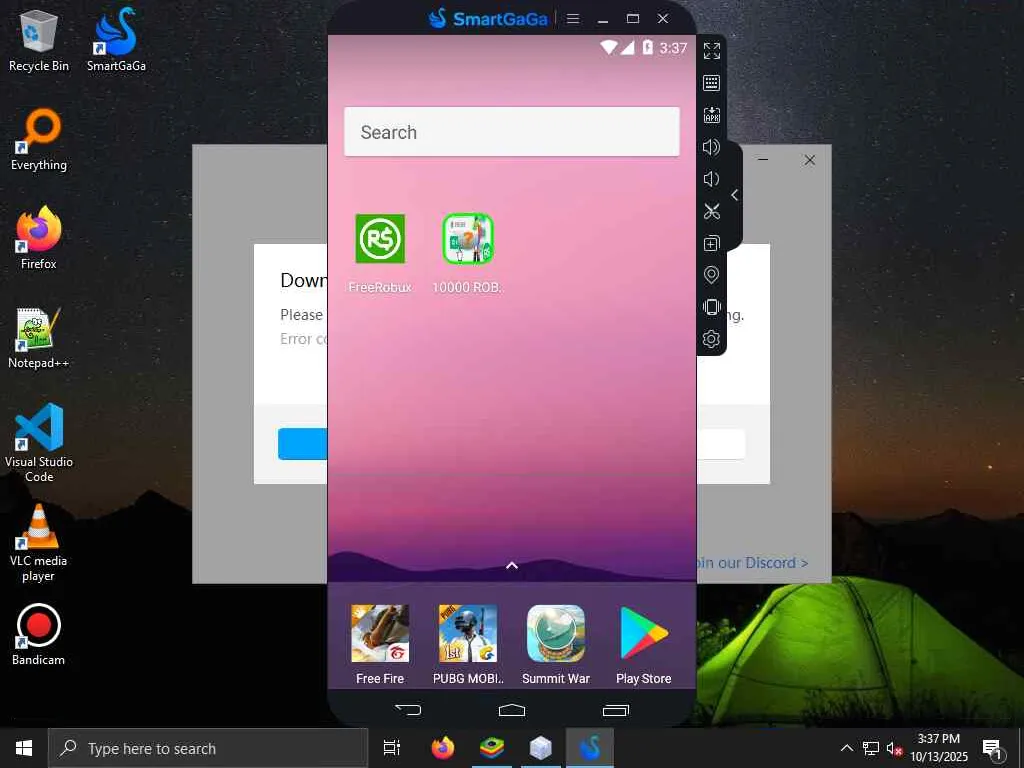Image resolution: width=1024 pixels, height=768 pixels.
Task: Select the Visual Studio Code desktop shortcut
Action: pos(39,443)
